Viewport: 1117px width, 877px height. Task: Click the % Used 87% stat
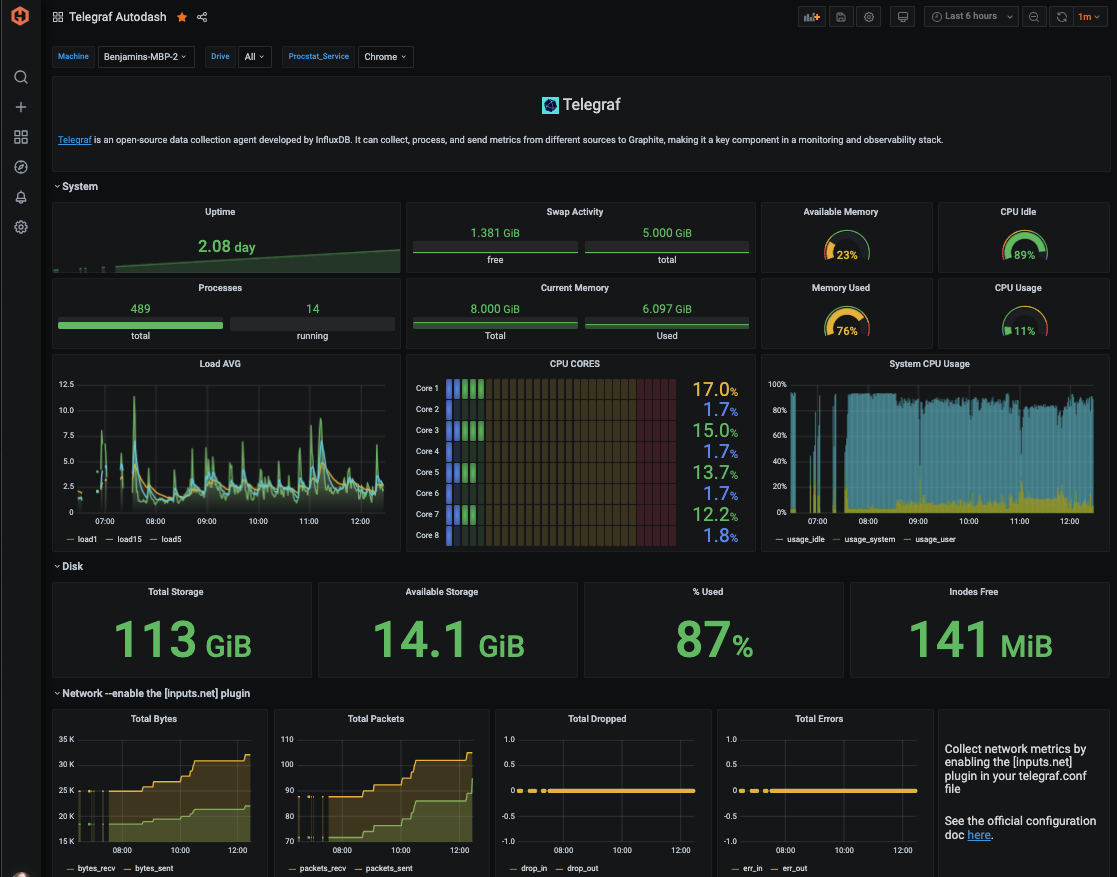(x=714, y=639)
